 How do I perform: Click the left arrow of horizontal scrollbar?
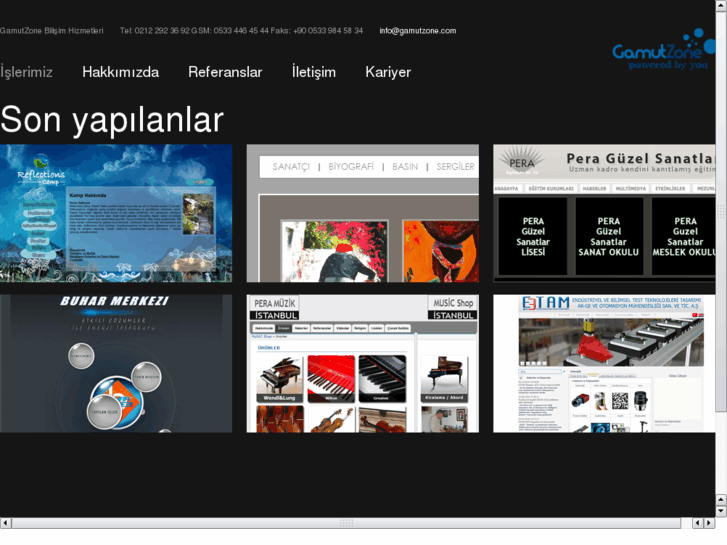(x=6, y=523)
